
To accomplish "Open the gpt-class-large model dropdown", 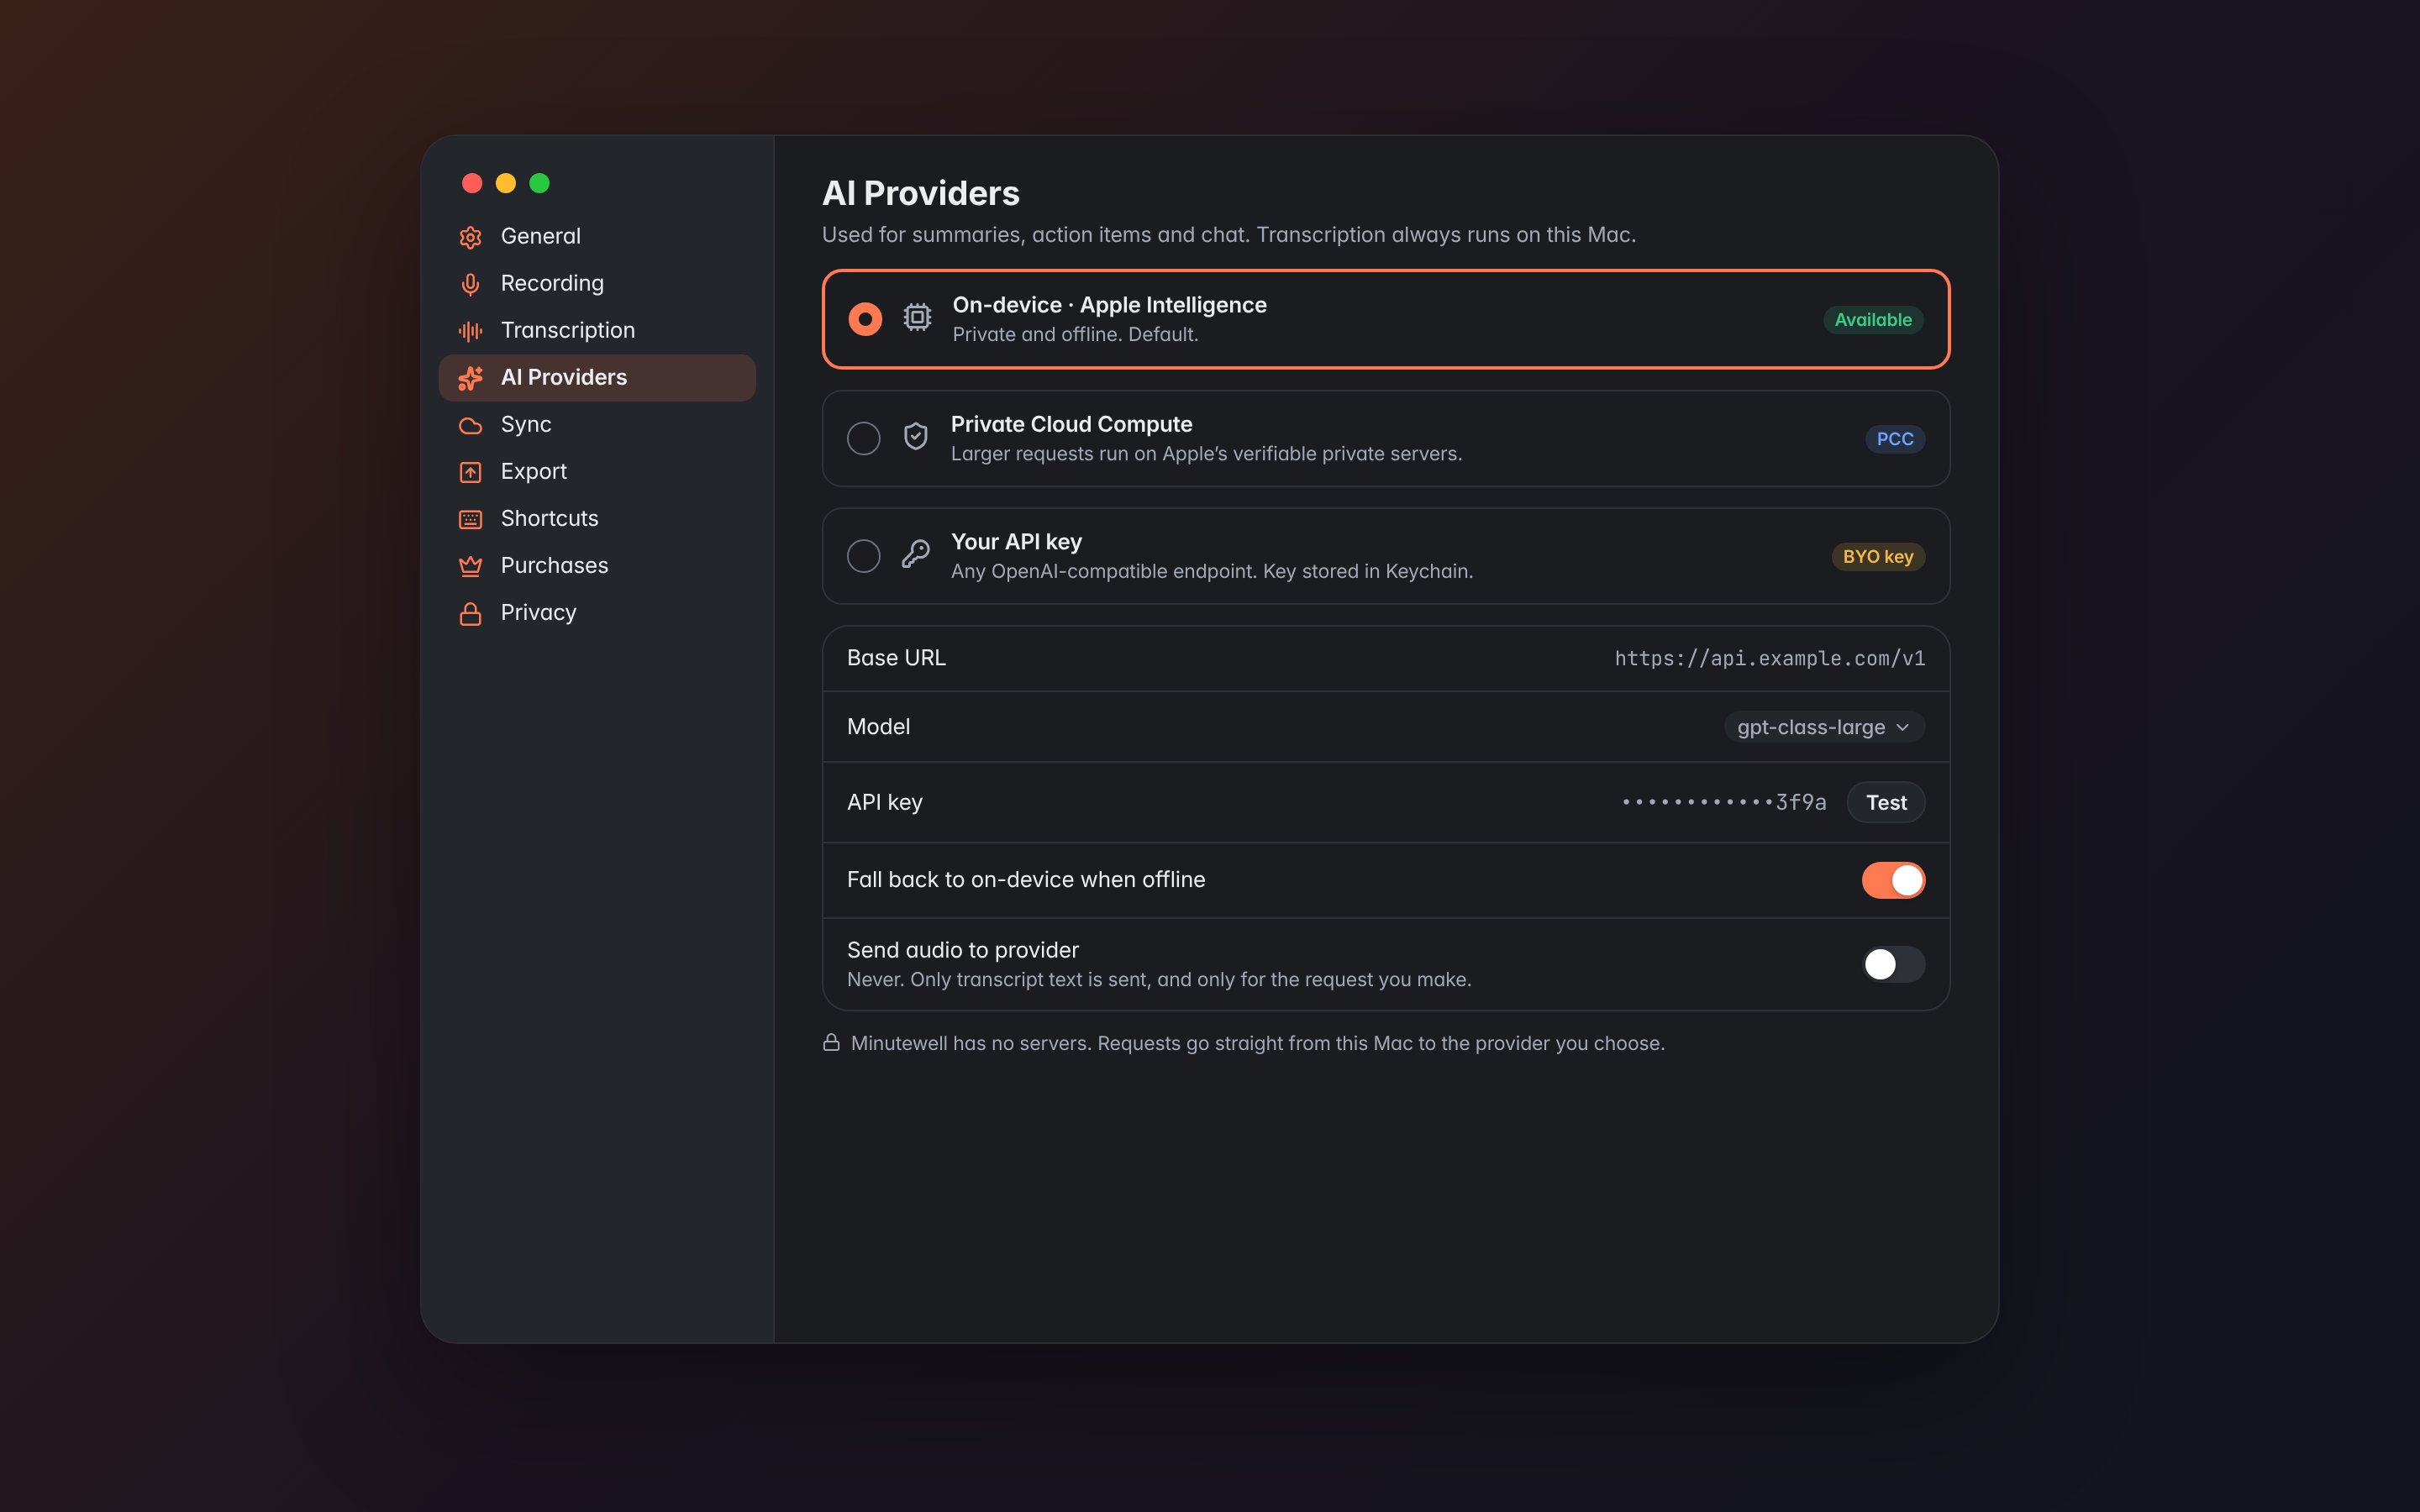I will click(1824, 727).
